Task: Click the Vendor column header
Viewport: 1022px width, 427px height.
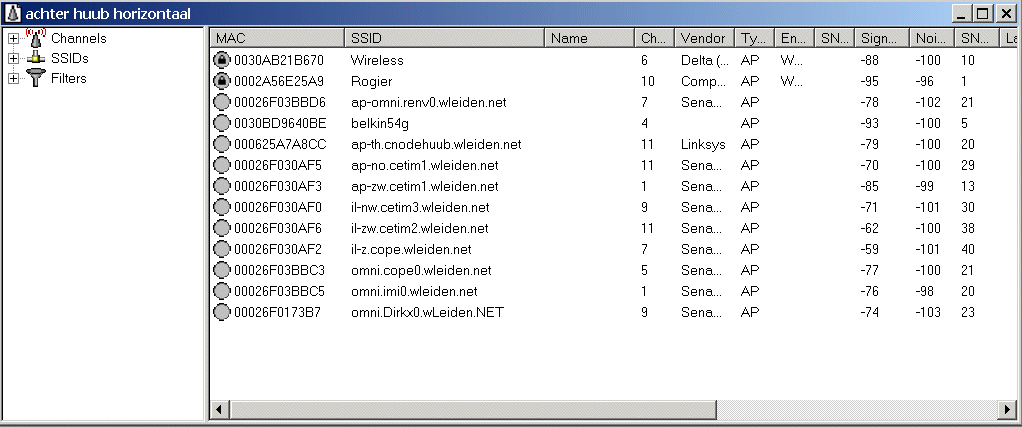Action: [704, 38]
